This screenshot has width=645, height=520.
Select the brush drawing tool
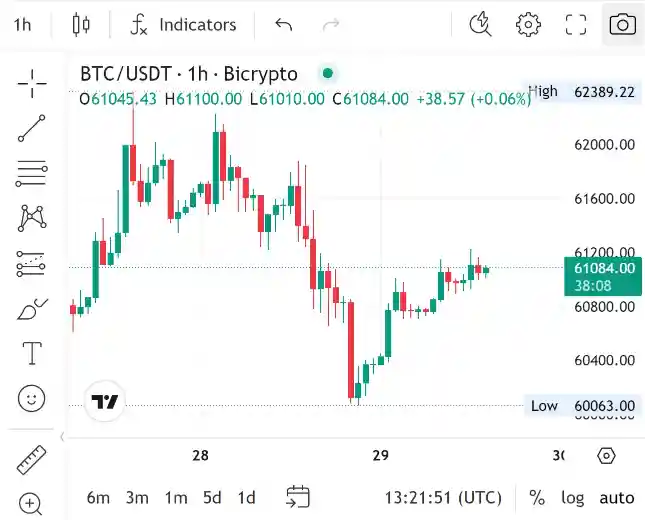click(x=32, y=309)
